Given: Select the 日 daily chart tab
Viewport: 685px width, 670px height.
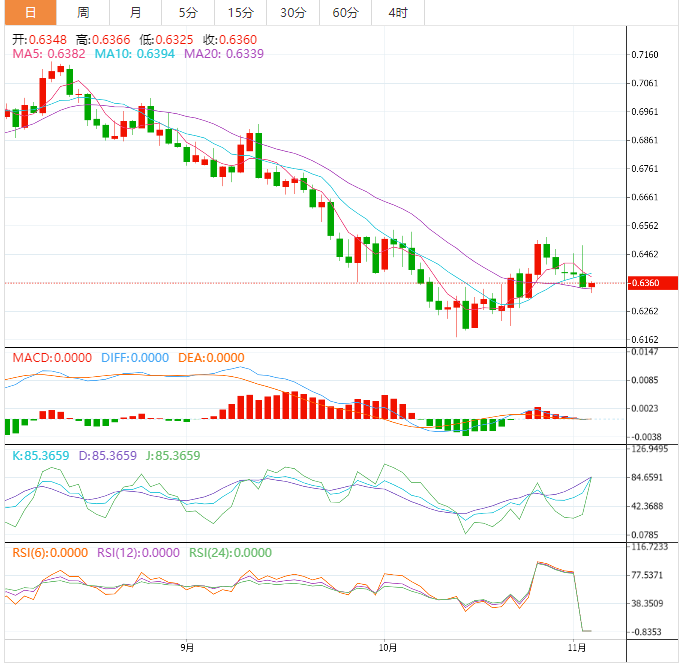Looking at the screenshot, I should tap(30, 12).
